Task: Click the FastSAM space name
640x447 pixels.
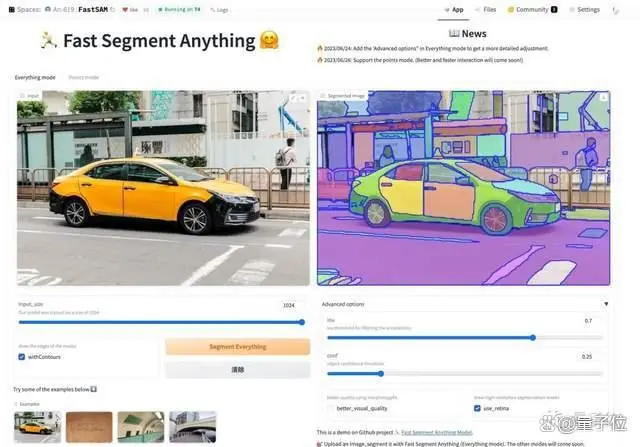Action: click(93, 9)
